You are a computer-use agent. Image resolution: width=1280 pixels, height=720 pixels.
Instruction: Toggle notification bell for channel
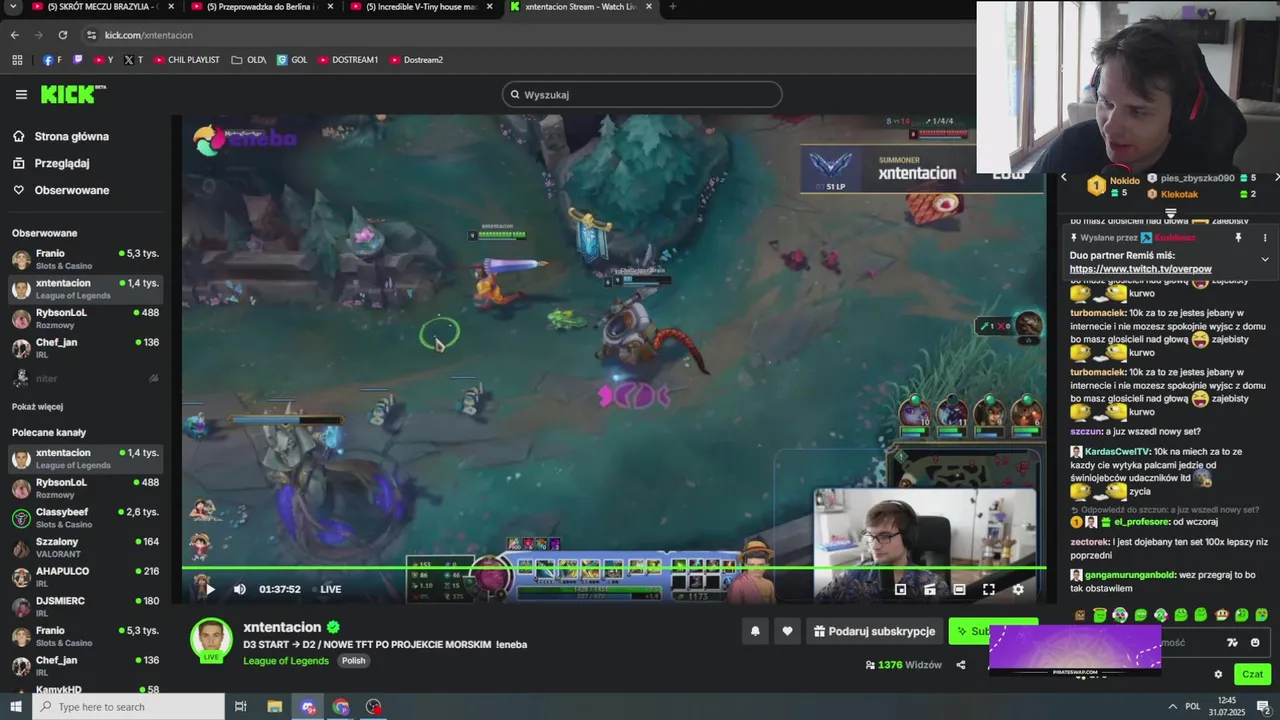[755, 631]
